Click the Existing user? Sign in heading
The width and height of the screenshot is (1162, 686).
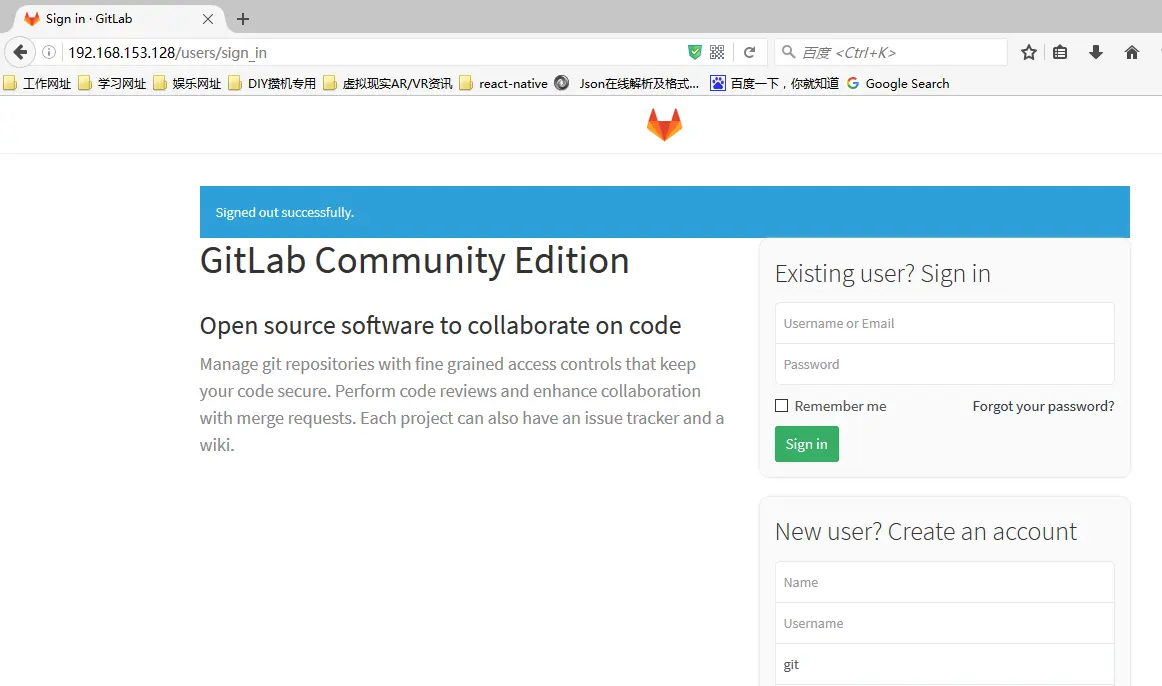pyautogui.click(x=883, y=274)
